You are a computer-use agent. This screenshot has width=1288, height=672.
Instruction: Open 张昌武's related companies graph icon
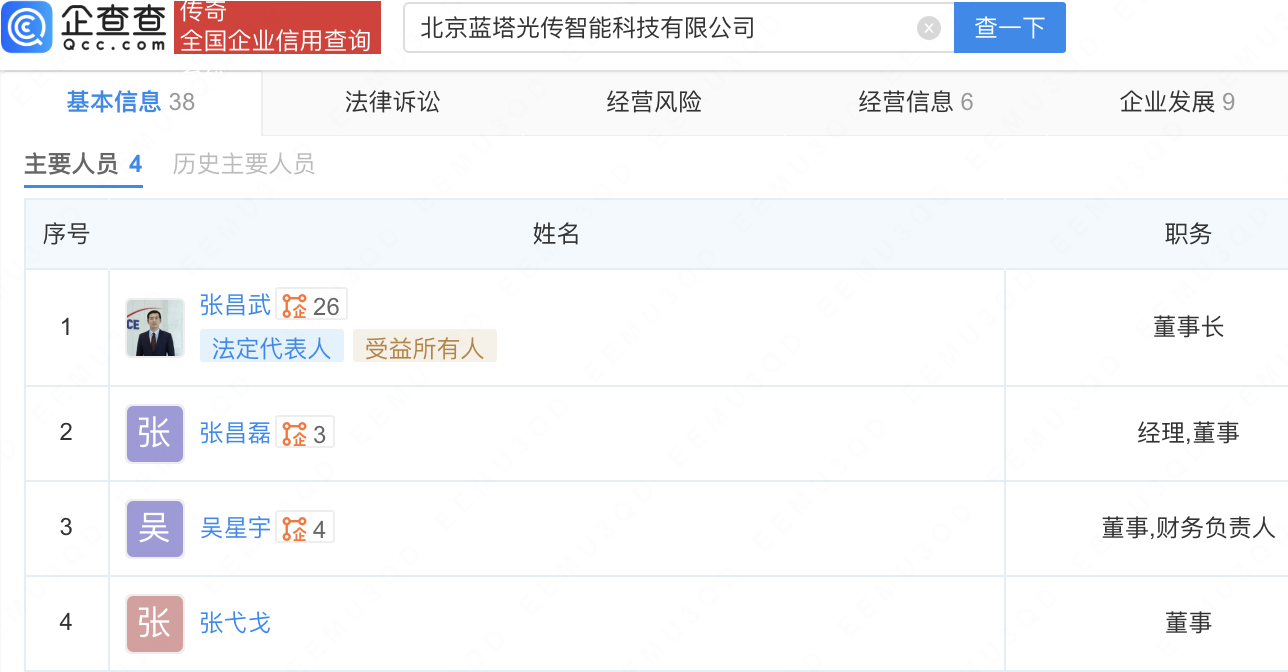pyautogui.click(x=294, y=305)
